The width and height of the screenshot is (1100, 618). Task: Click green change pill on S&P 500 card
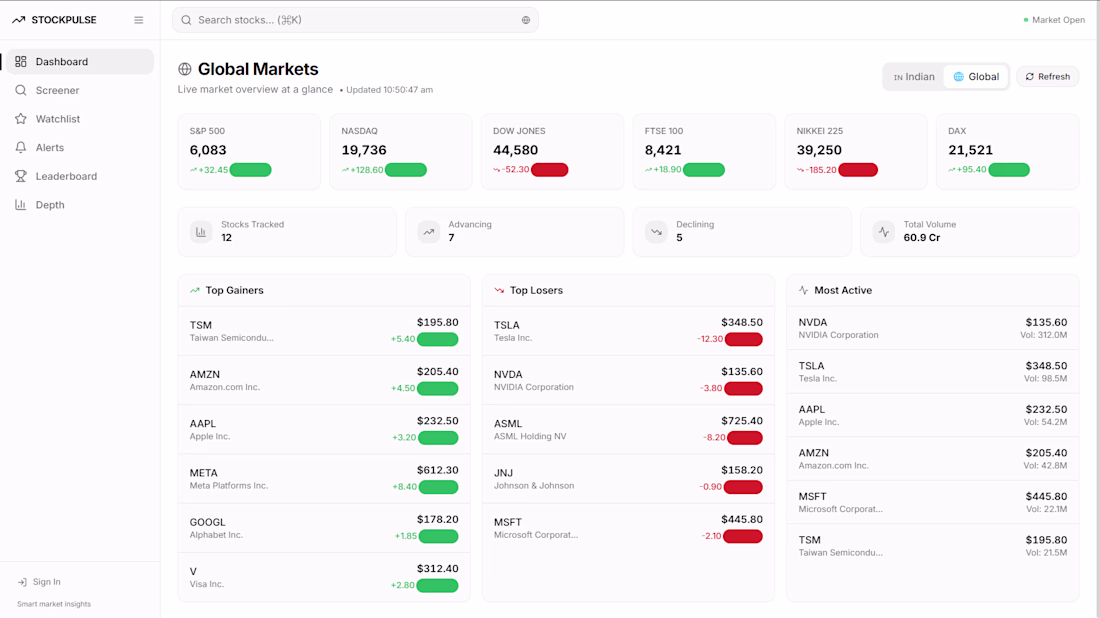pos(250,170)
